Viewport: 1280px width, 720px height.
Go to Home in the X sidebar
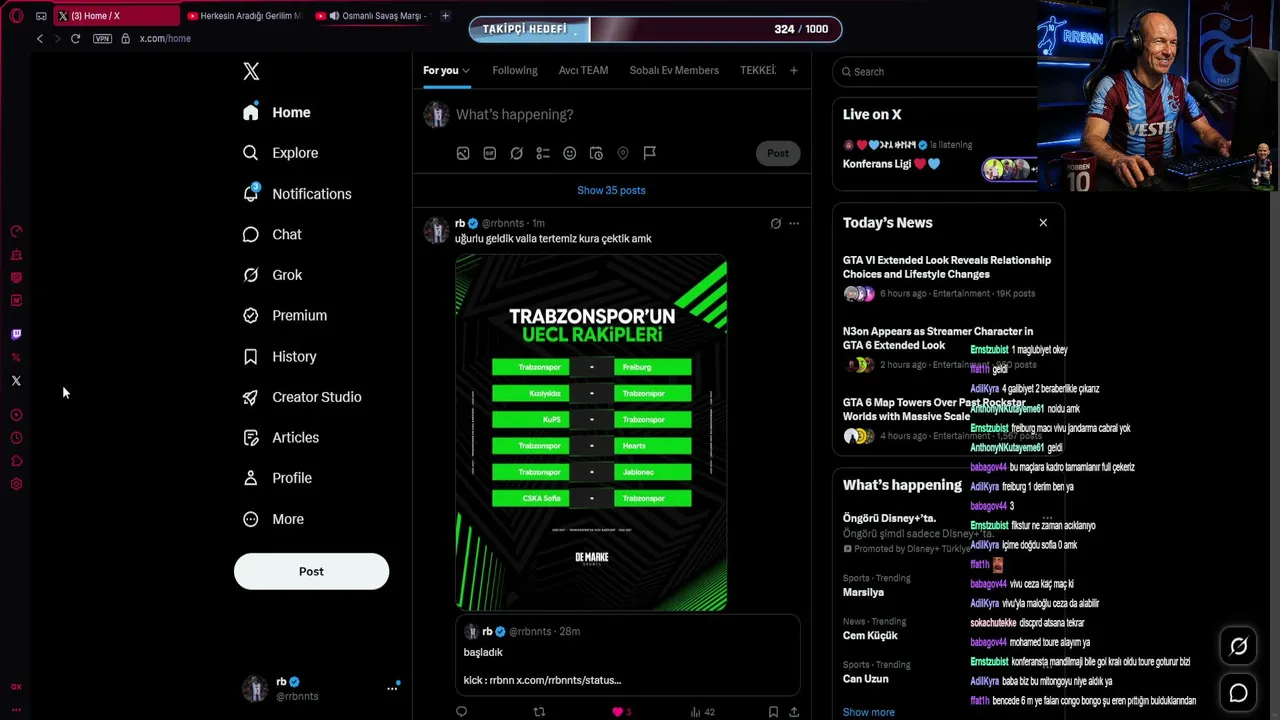click(x=277, y=113)
